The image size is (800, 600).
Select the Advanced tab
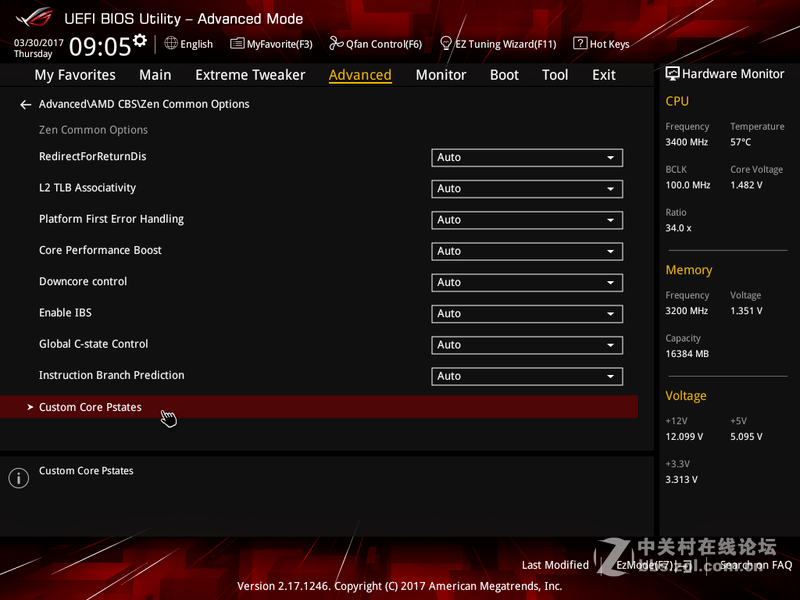pyautogui.click(x=360, y=75)
